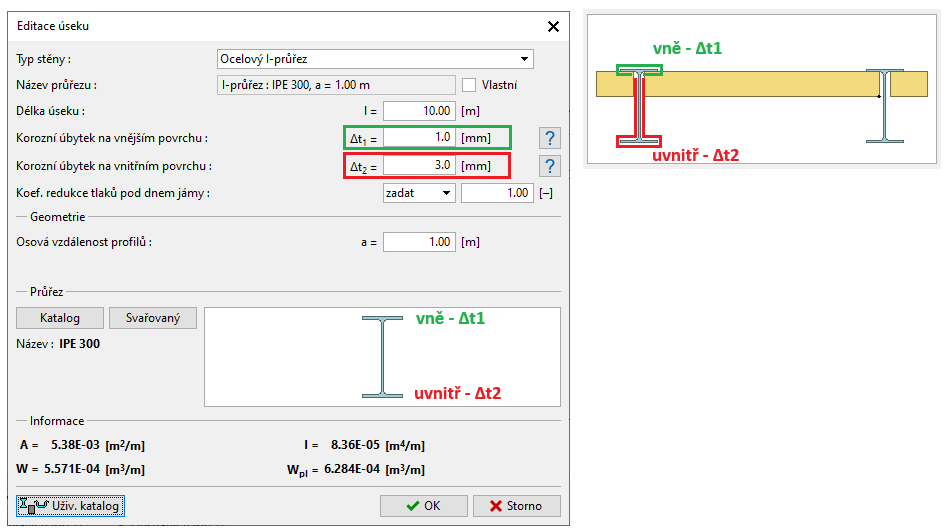The image size is (945, 530).
Task: Enable the Vlastní checkbox
Action: pos(469,85)
